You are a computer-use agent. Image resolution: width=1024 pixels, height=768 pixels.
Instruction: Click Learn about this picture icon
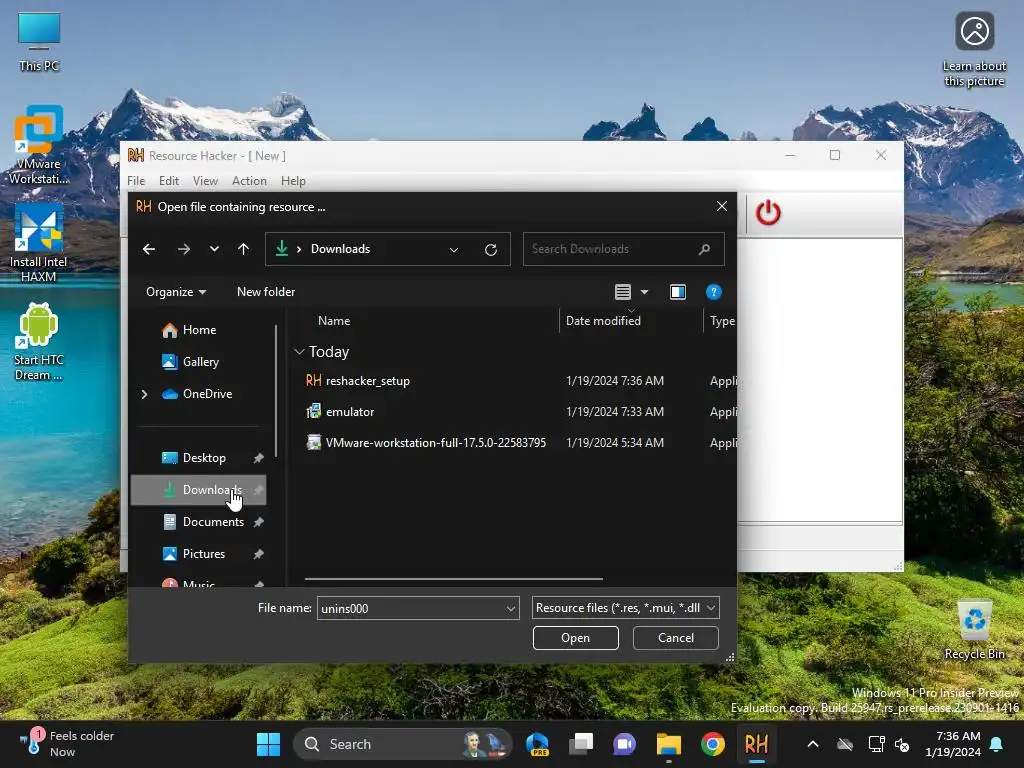pos(974,49)
